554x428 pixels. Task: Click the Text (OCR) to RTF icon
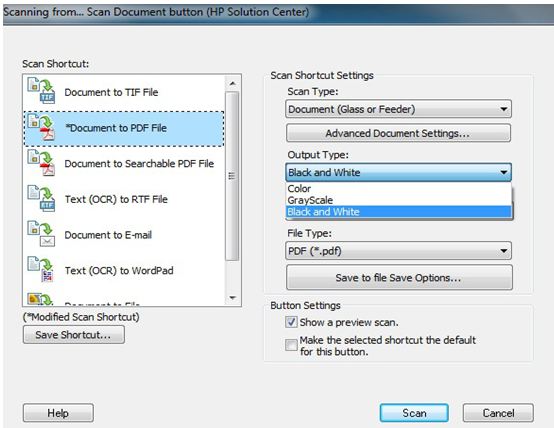point(41,199)
